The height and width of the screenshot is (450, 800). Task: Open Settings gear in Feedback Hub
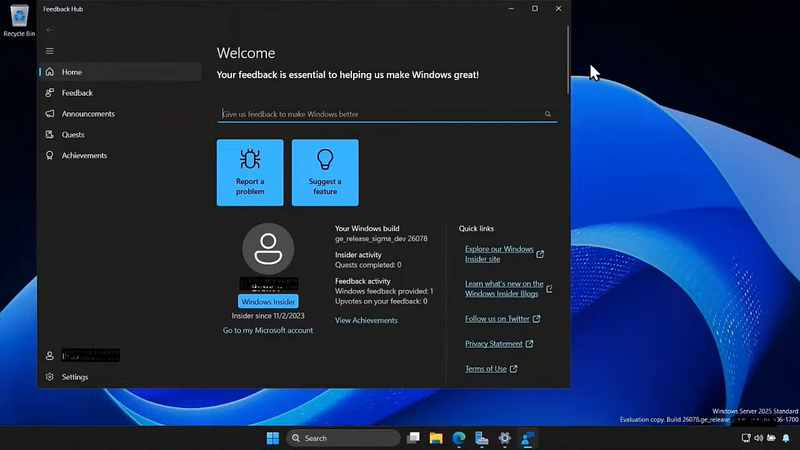pyautogui.click(x=50, y=377)
